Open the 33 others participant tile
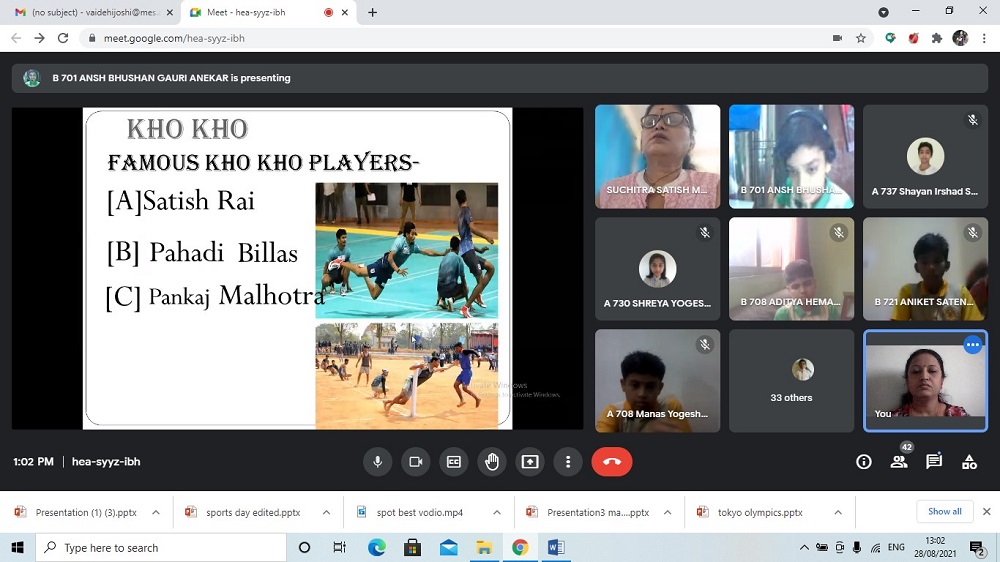 tap(791, 380)
